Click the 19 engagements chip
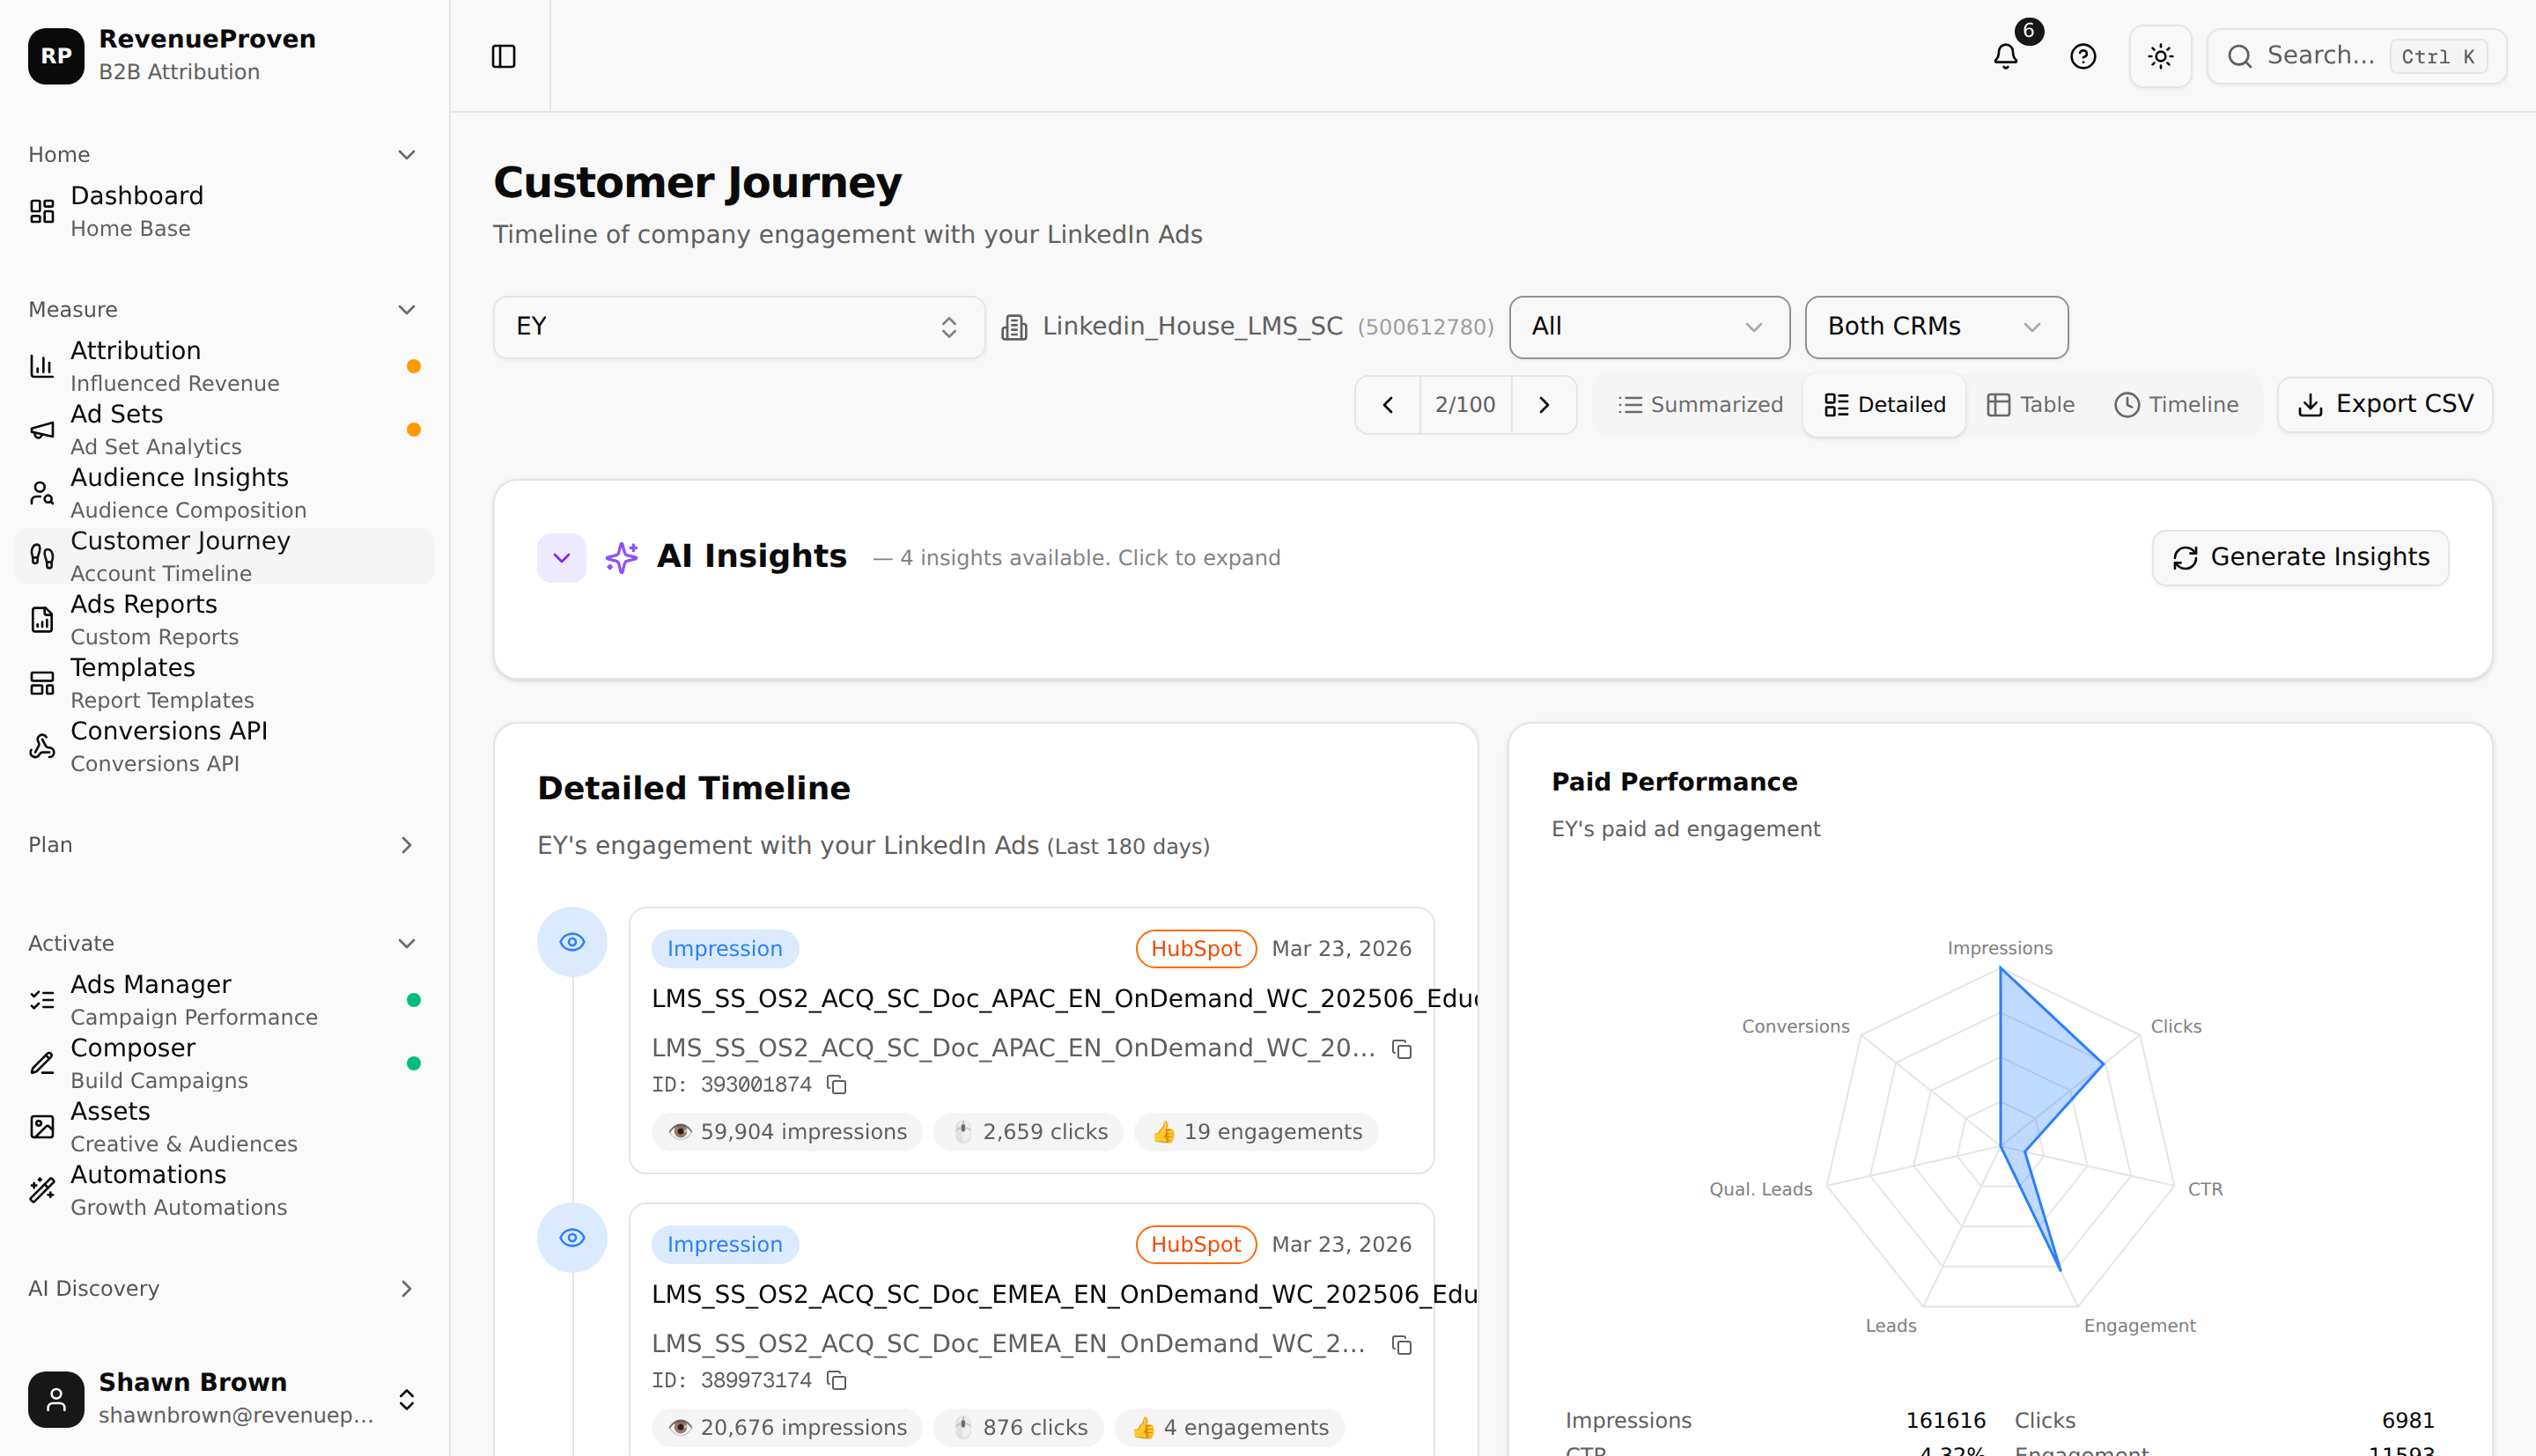This screenshot has width=2536, height=1456. 1256,1132
